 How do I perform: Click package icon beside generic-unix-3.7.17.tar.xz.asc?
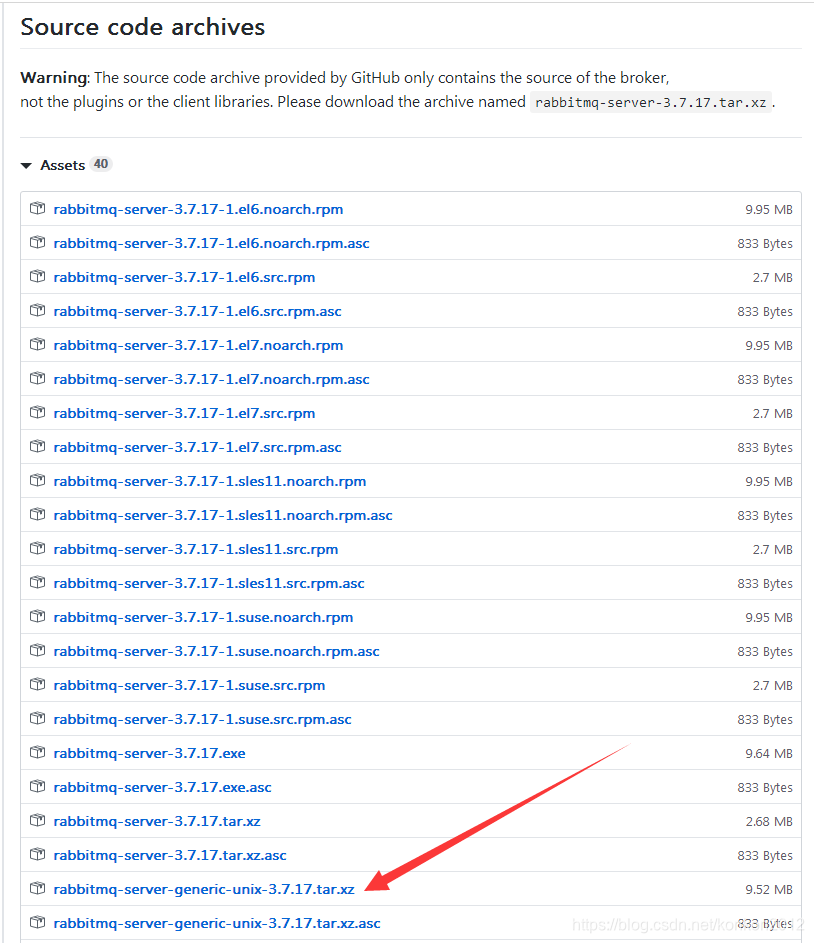pos(37,922)
